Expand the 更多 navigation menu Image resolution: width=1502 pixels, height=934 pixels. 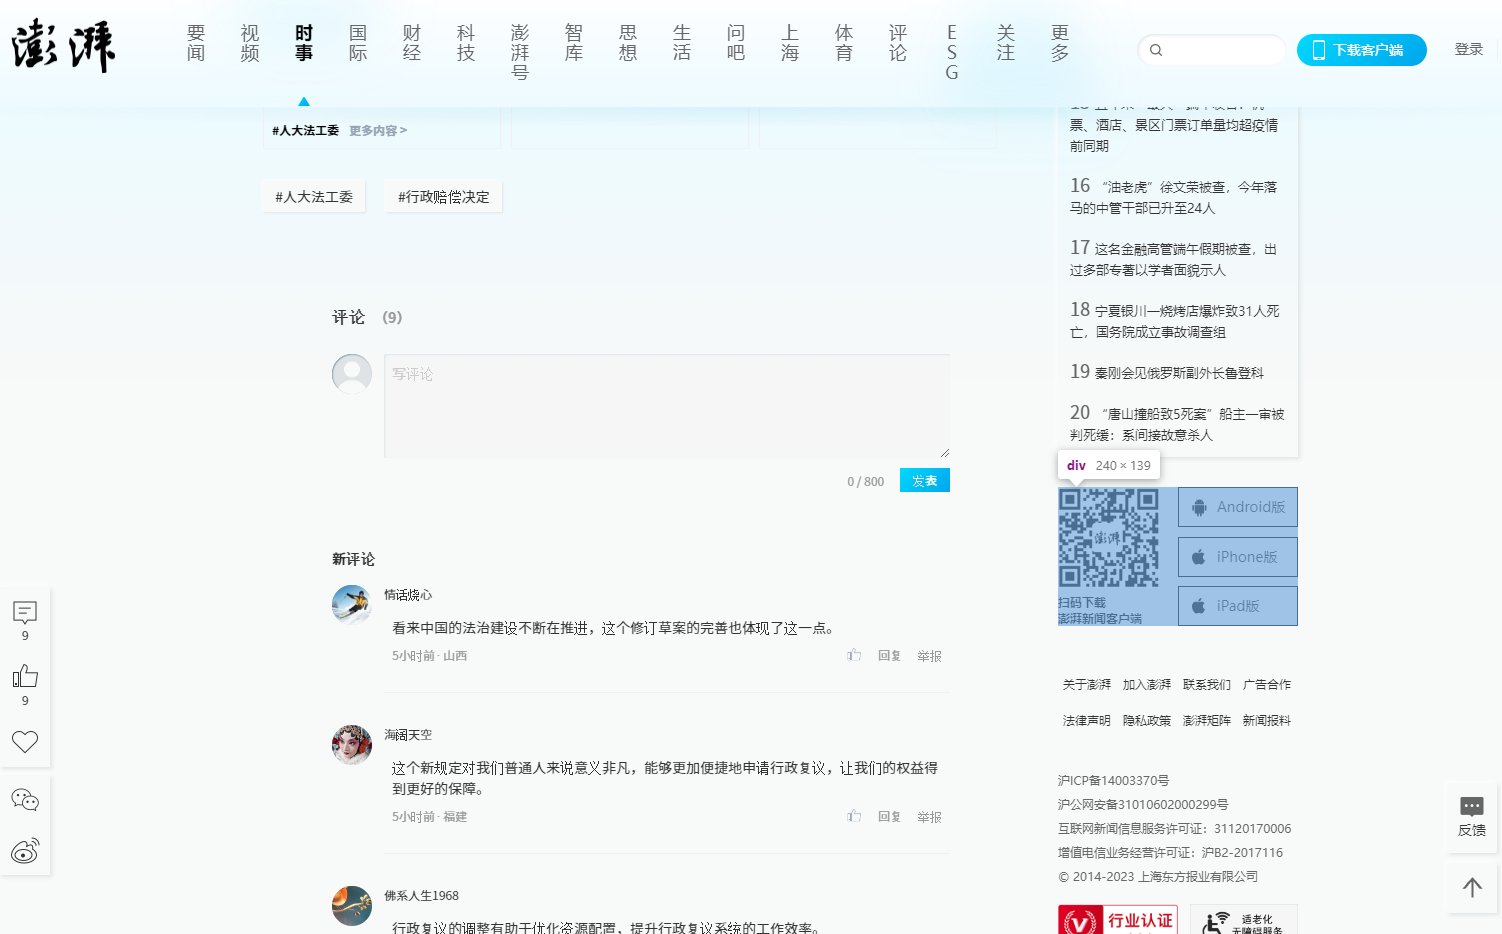coord(1058,44)
